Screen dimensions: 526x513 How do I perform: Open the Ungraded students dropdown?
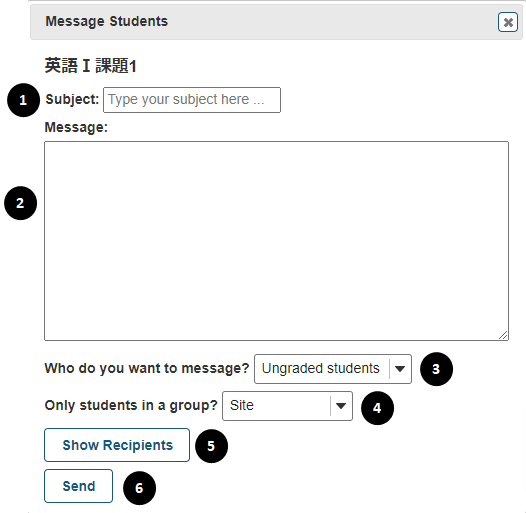[333, 369]
